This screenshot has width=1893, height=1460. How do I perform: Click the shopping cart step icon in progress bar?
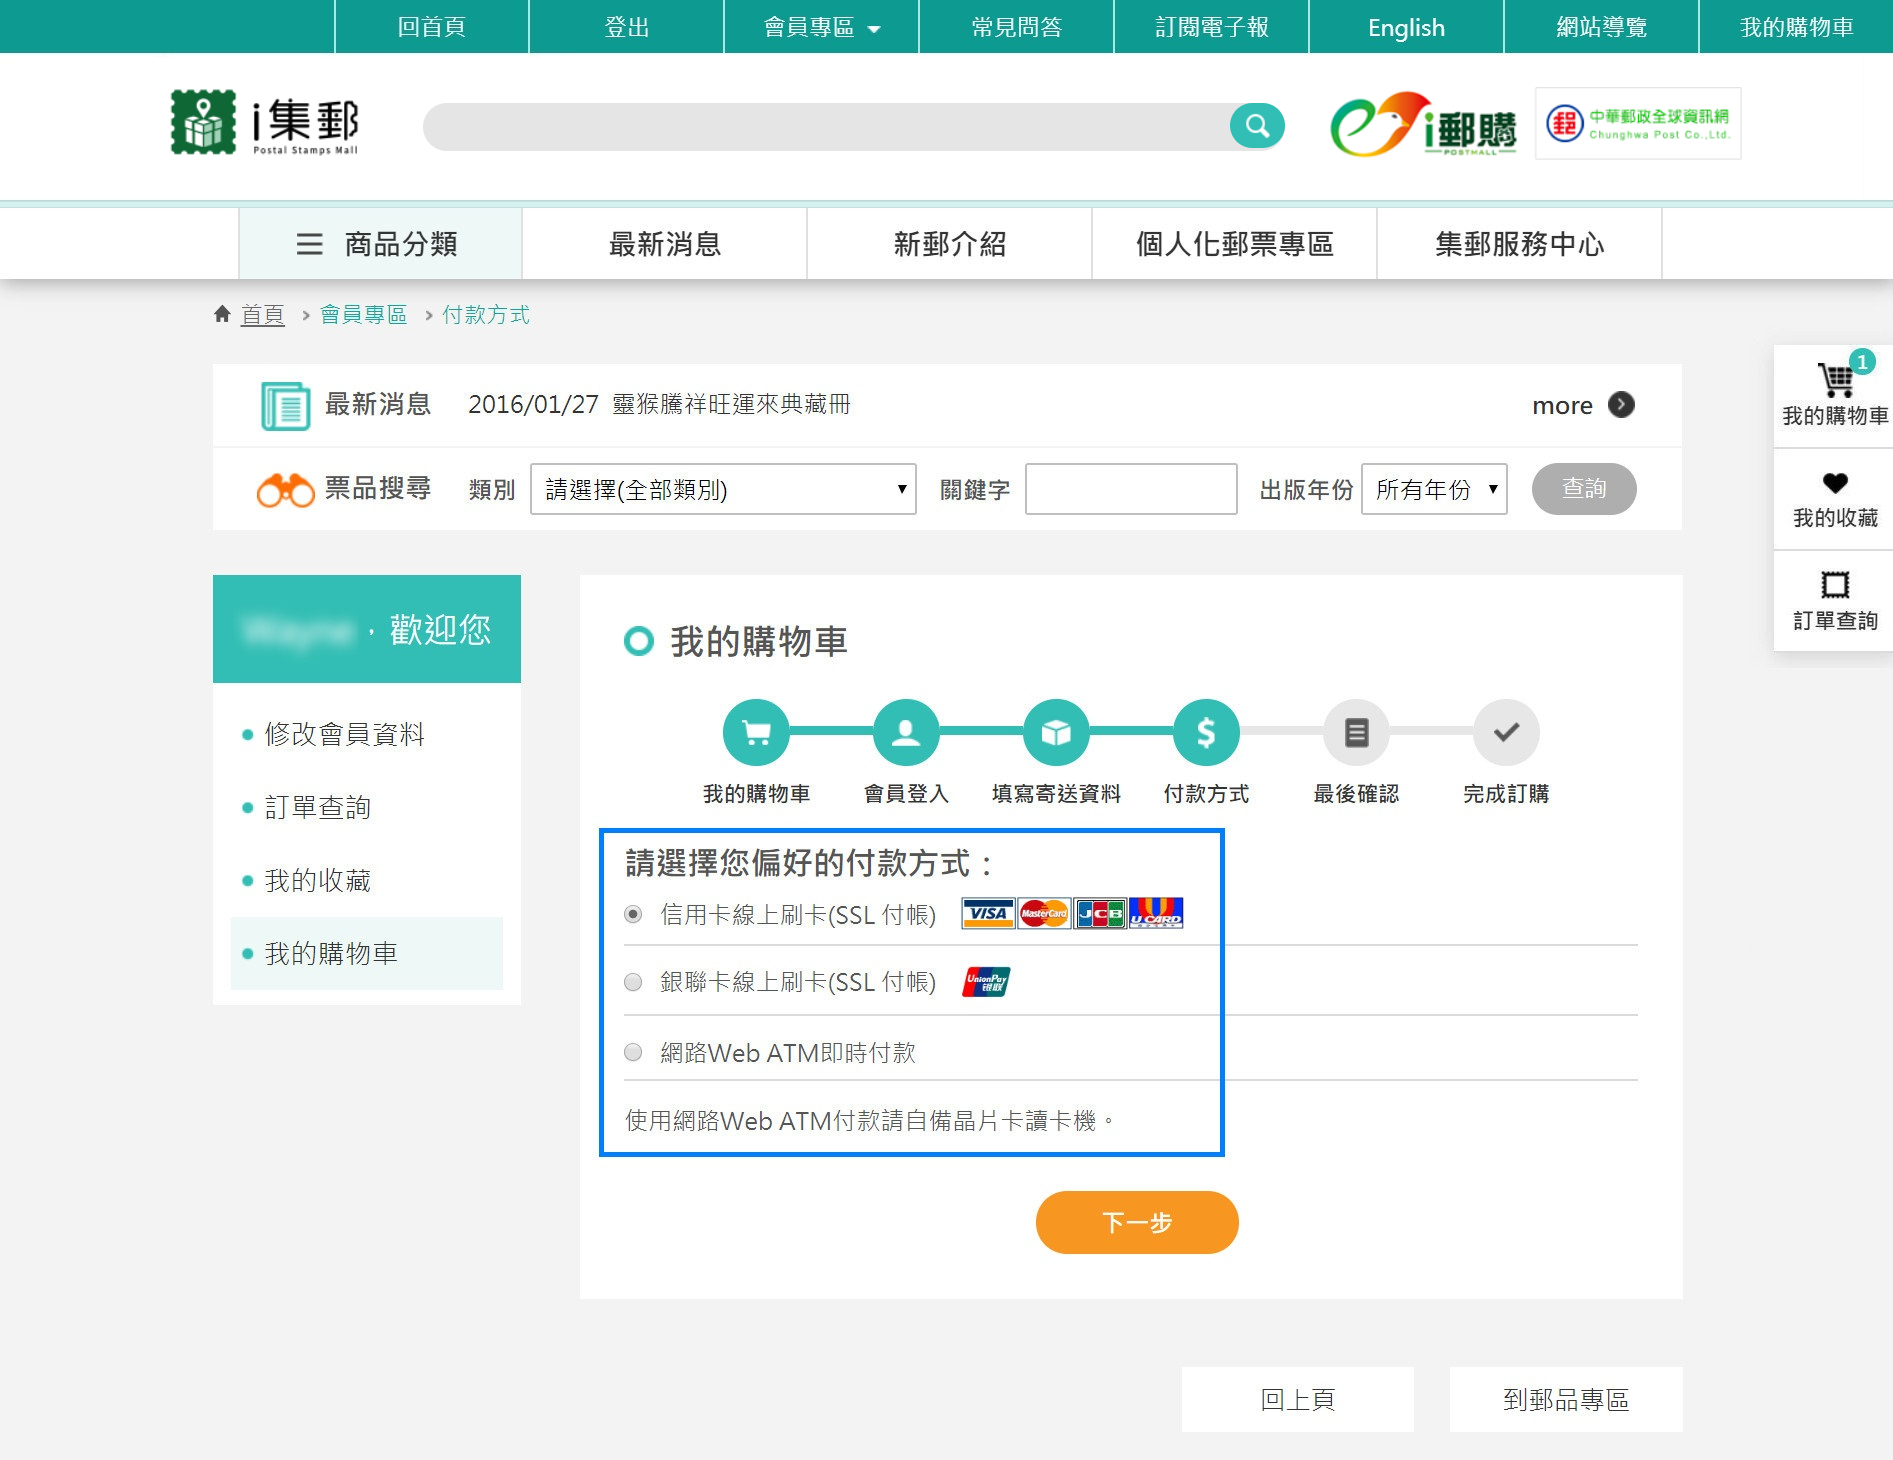756,732
